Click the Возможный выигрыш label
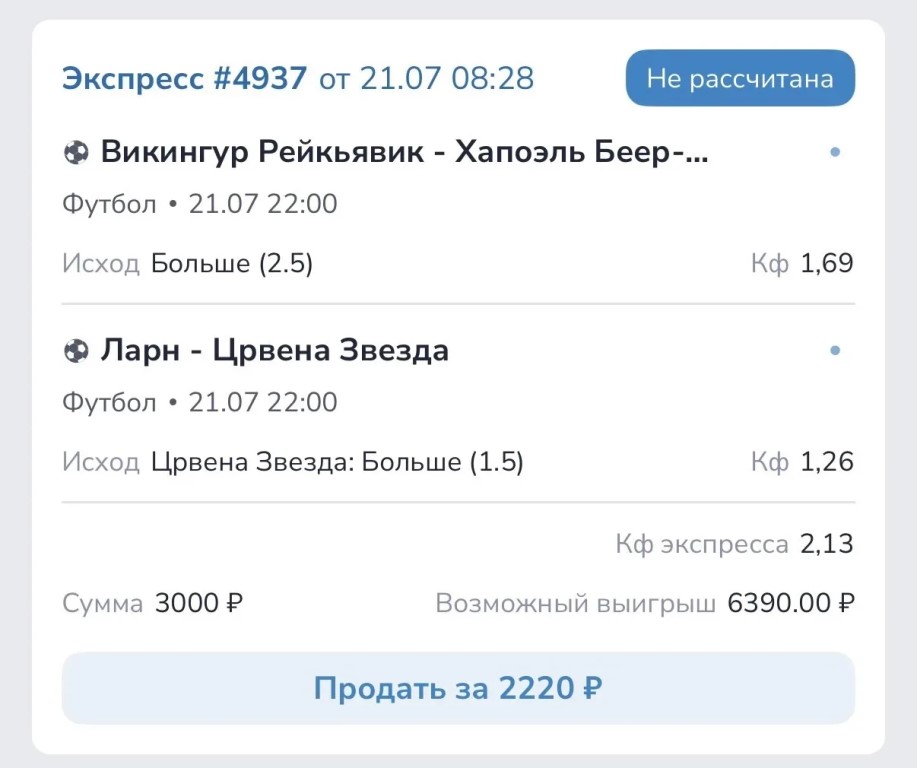 click(575, 604)
